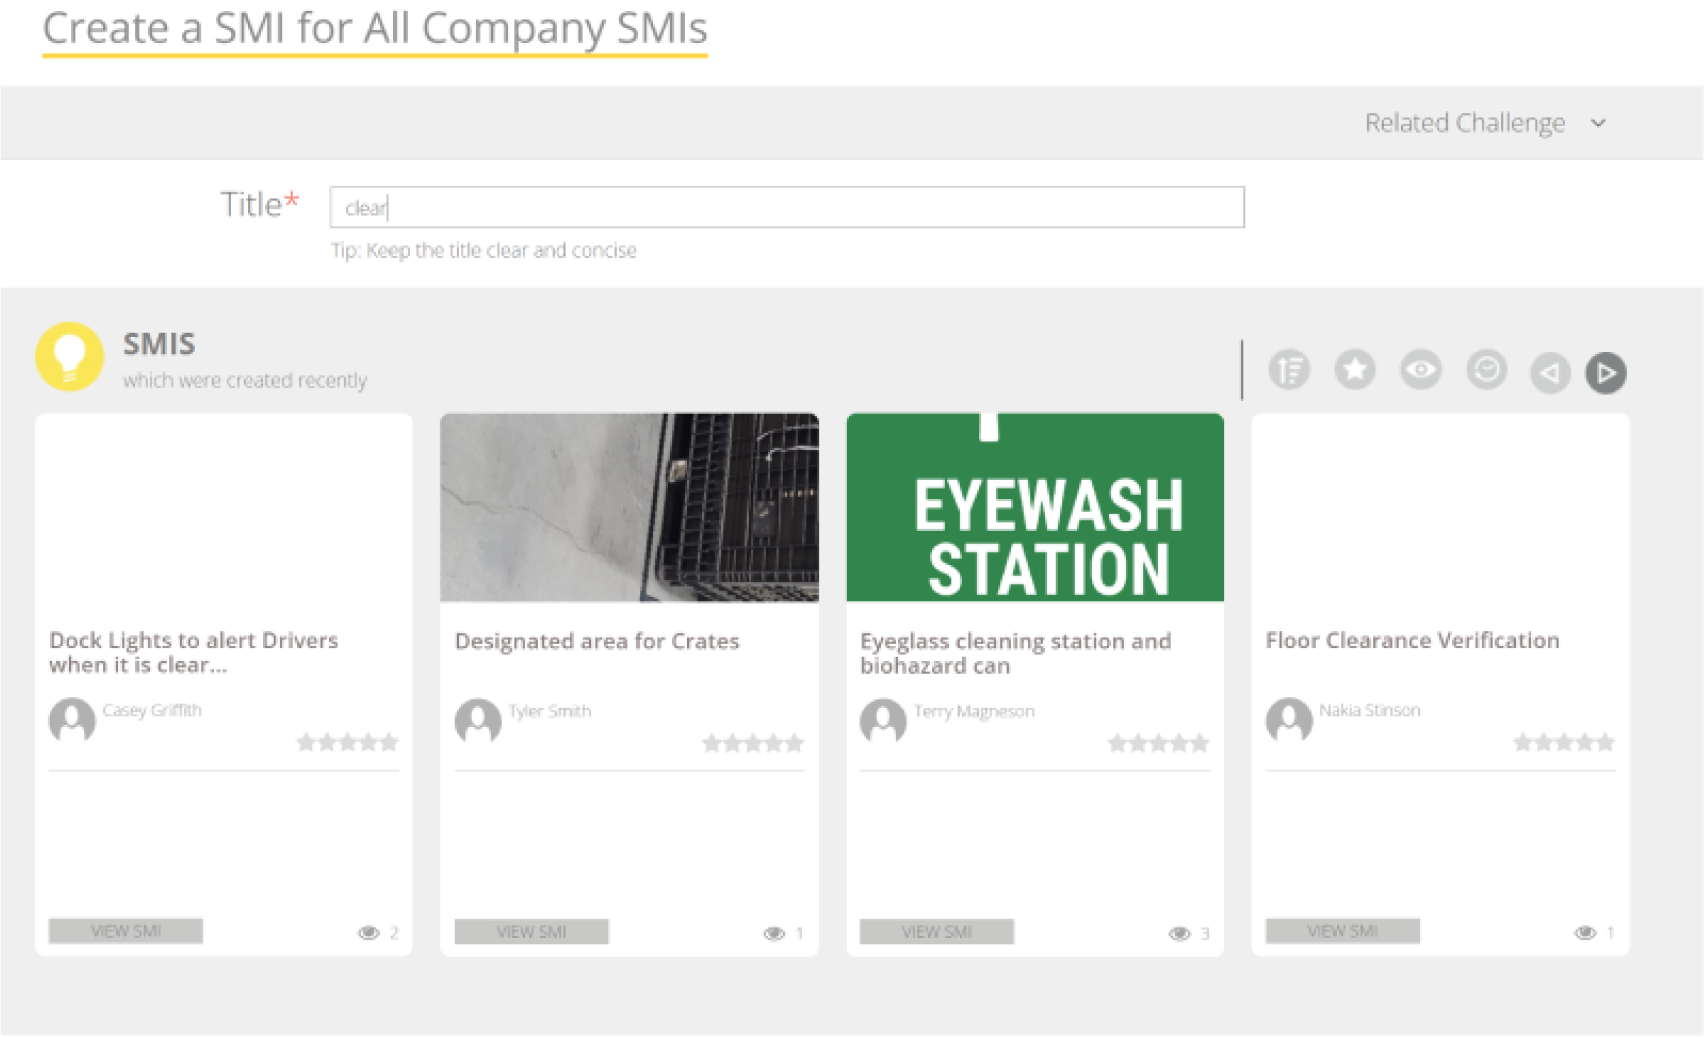Click the clock recent filter icon
The width and height of the screenshot is (1704, 1037).
(x=1487, y=370)
